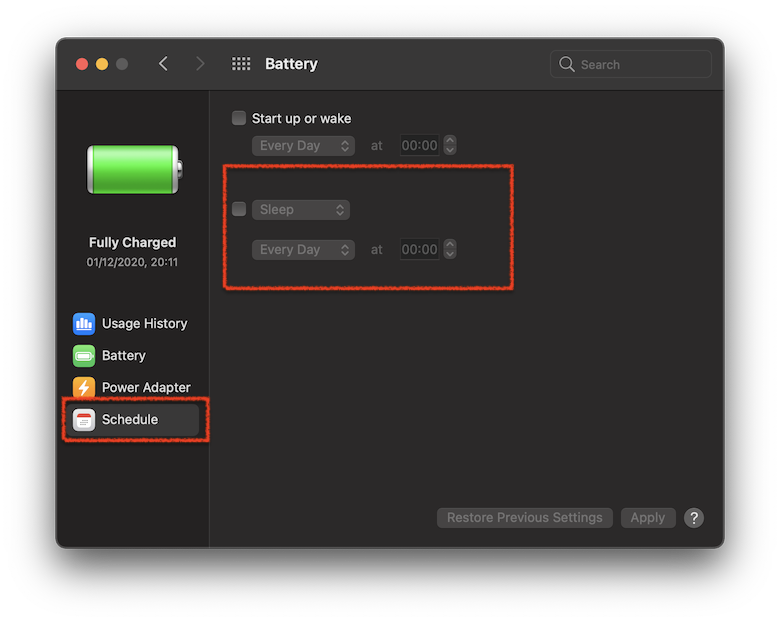Select Power Adapter in the sidebar
Image resolution: width=780 pixels, height=622 pixels.
coord(132,388)
